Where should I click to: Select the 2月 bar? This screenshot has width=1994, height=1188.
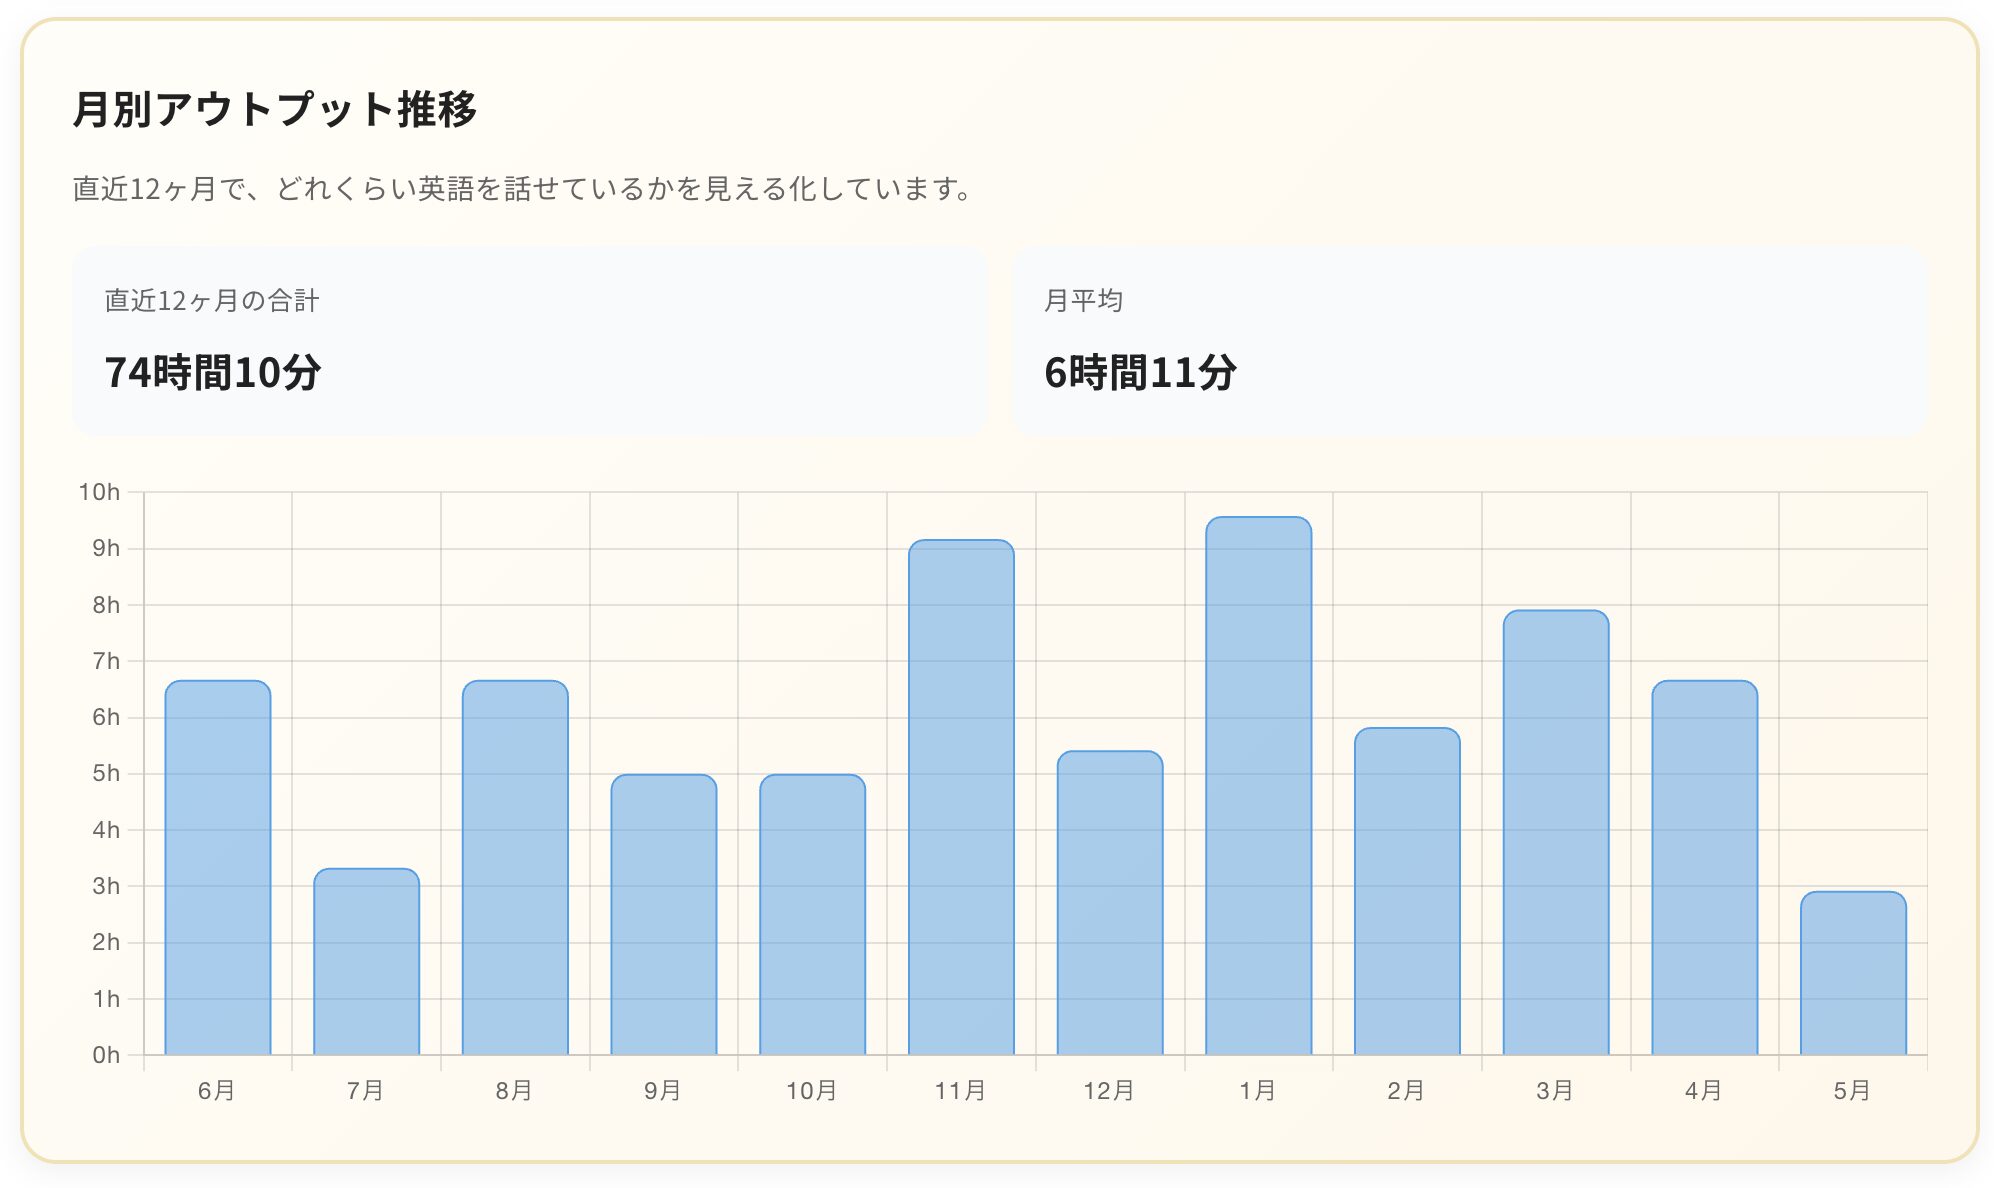coord(1408,891)
